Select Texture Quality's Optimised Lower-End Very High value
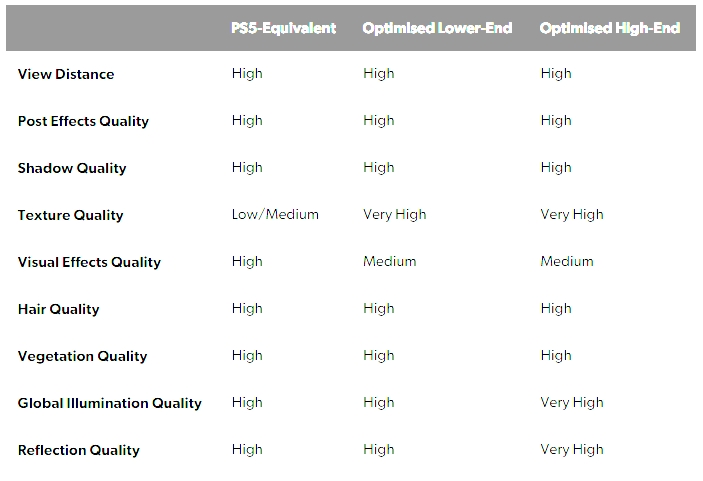Viewport: 703px width, 481px height. 394,214
